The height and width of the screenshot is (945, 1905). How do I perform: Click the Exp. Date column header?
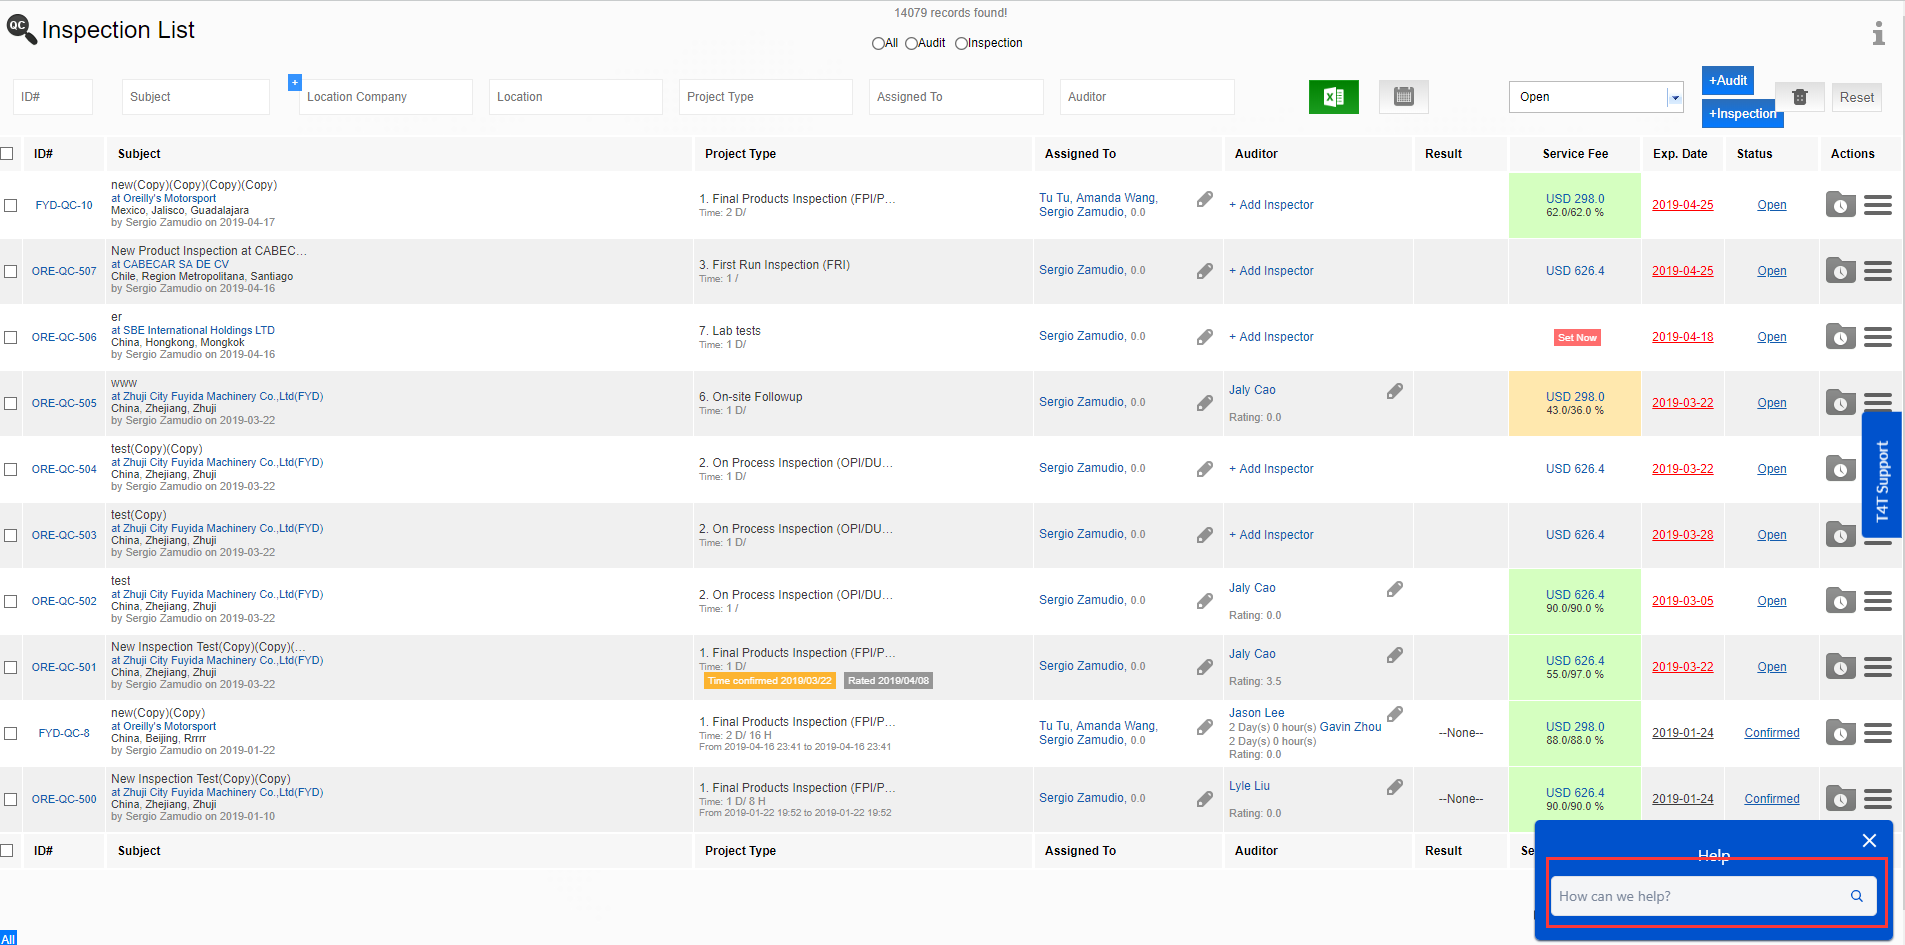[x=1679, y=154]
